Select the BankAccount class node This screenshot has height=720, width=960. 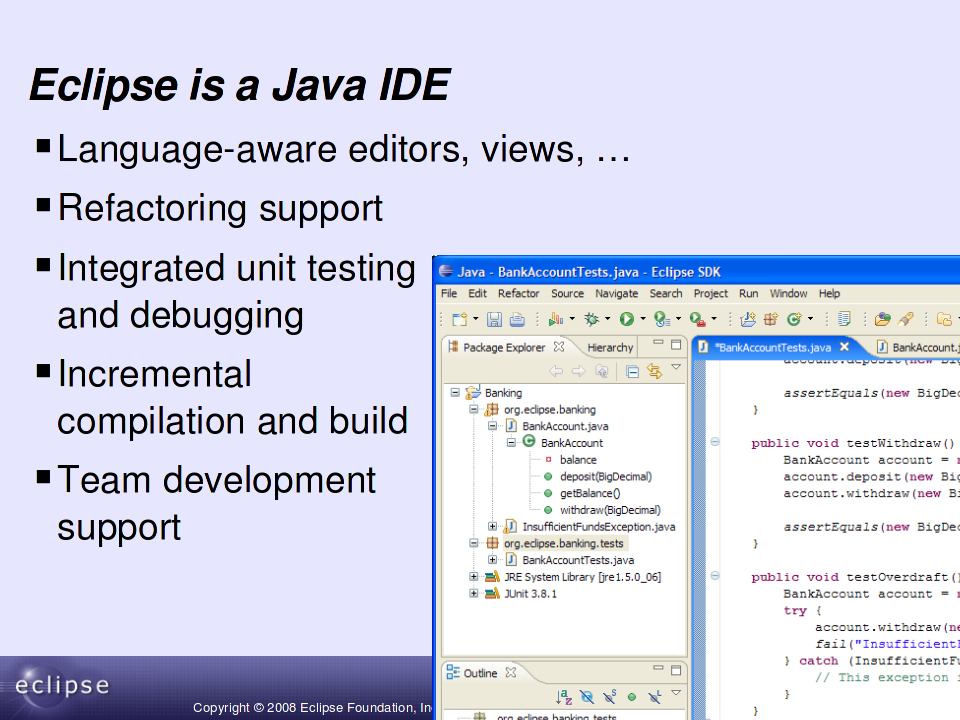[x=572, y=443]
